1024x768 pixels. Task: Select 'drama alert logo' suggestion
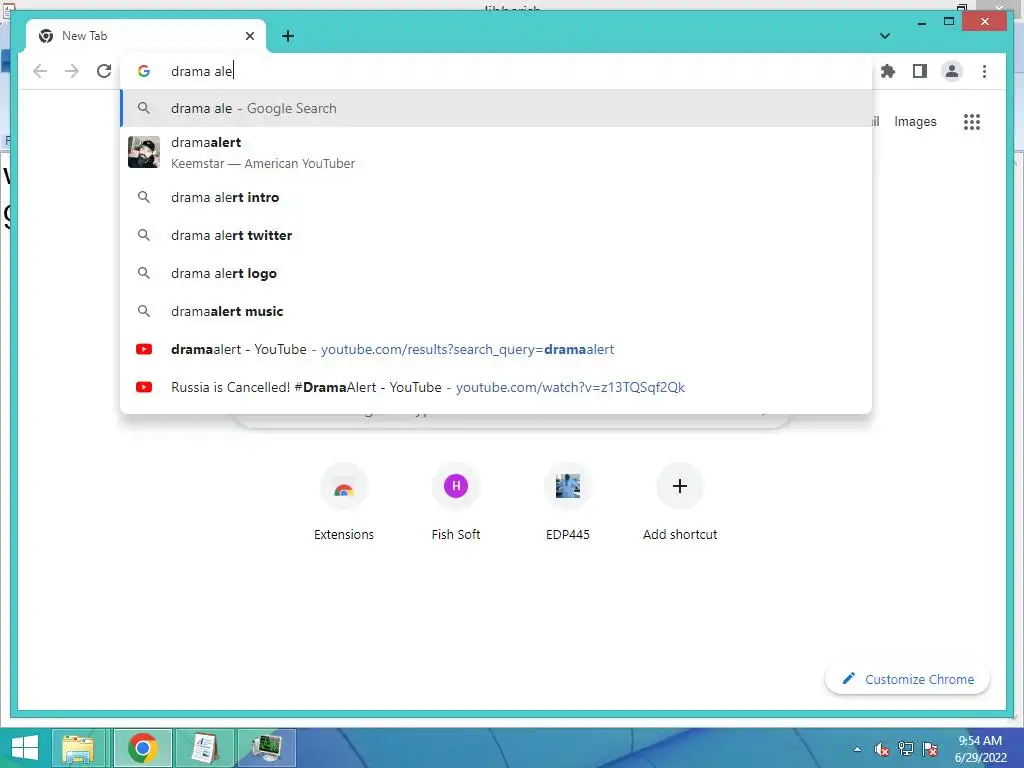(496, 273)
